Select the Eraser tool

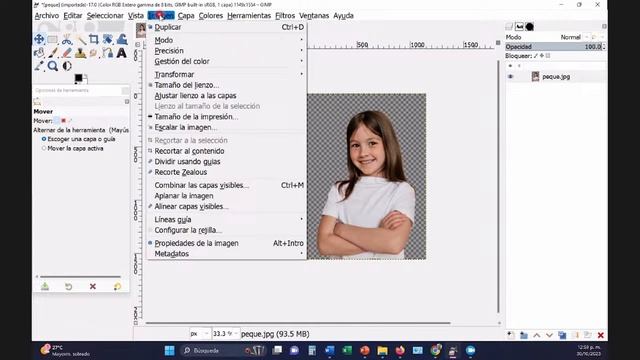(67, 53)
